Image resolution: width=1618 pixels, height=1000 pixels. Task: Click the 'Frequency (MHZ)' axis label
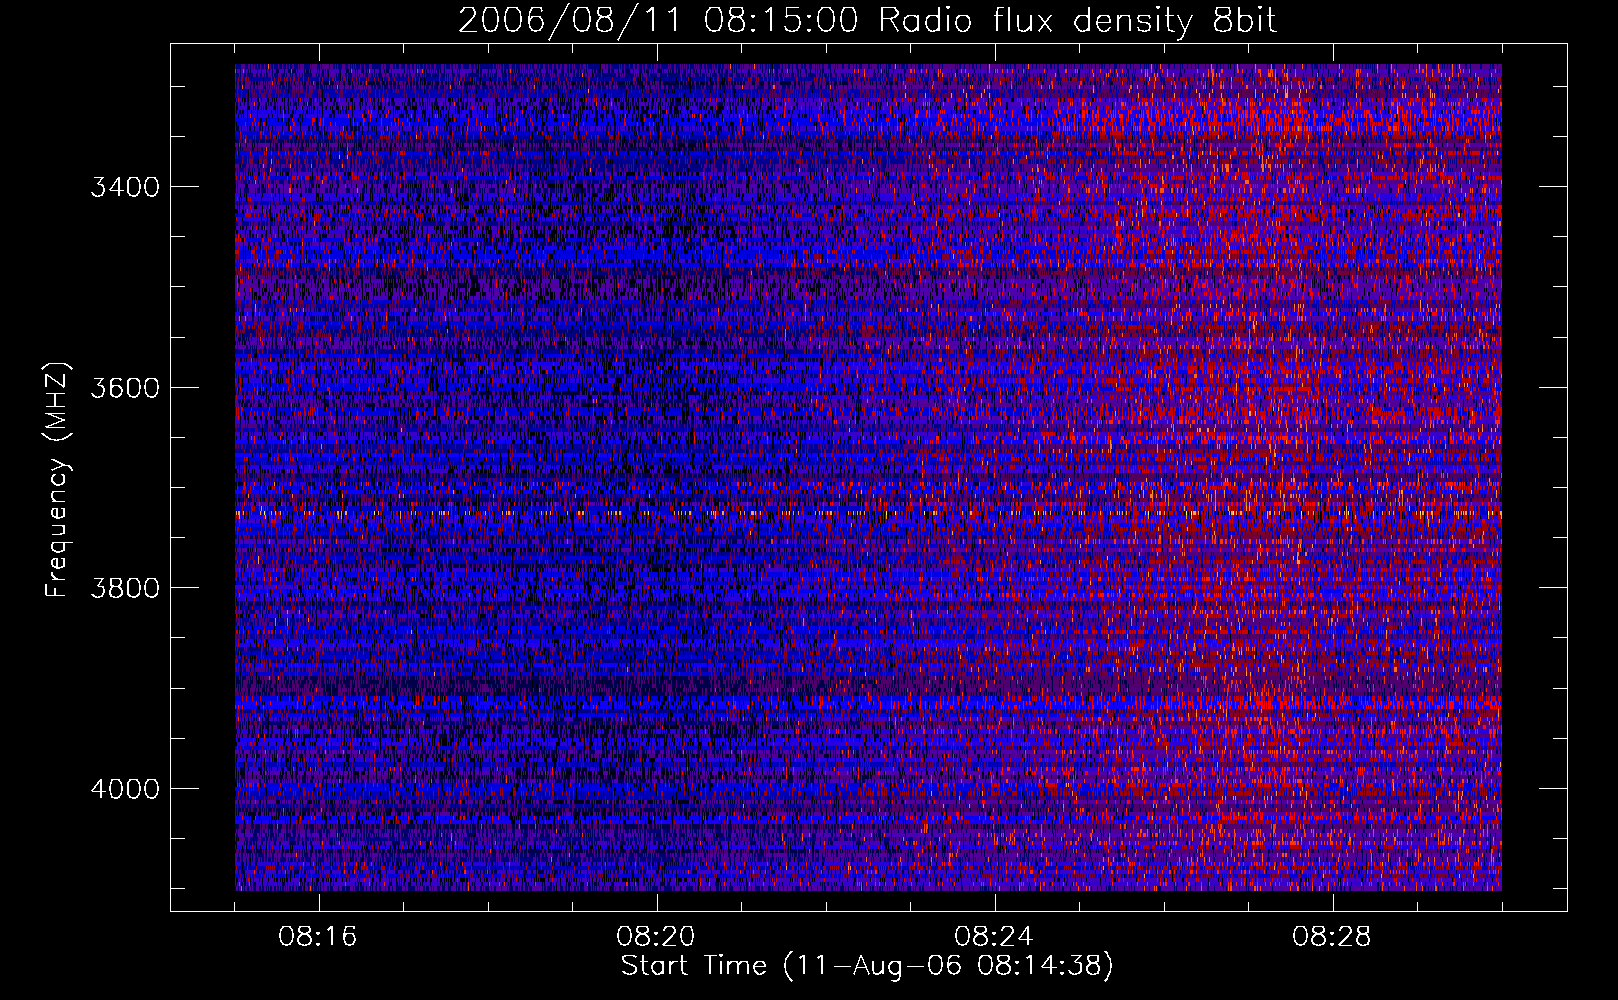click(58, 479)
